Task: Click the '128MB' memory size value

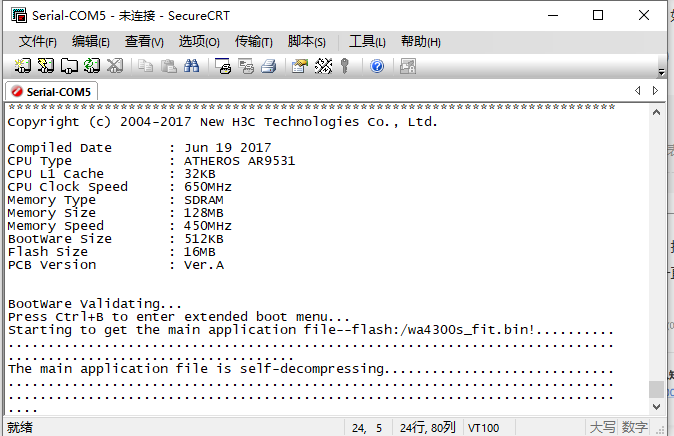Action: click(203, 213)
